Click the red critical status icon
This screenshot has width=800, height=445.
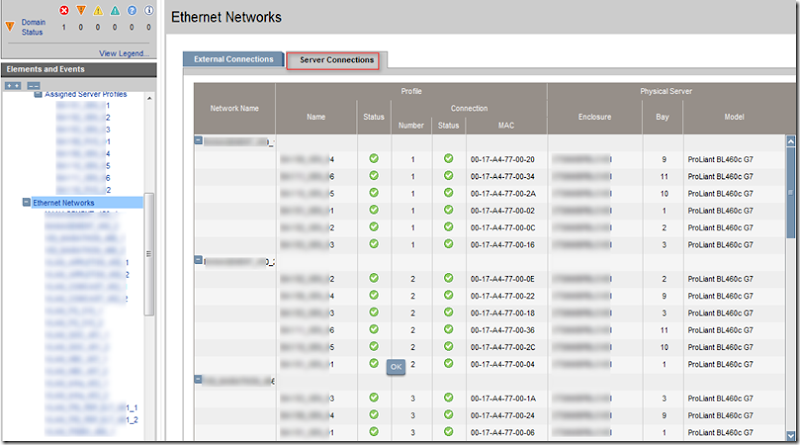tap(65, 11)
